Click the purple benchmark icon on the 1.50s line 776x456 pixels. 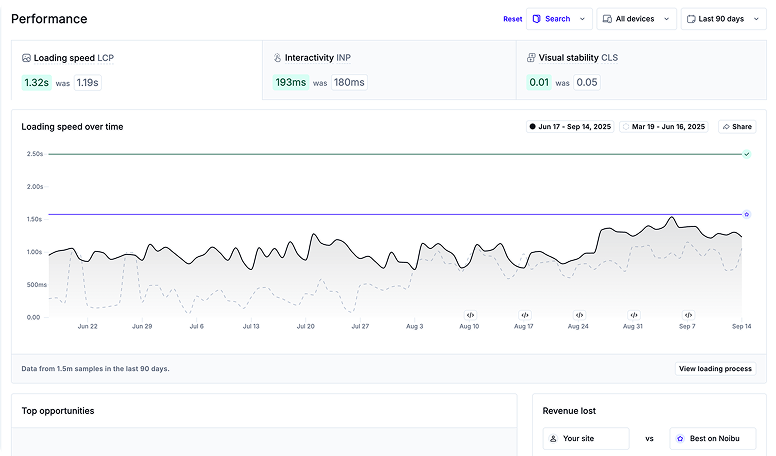[746, 214]
